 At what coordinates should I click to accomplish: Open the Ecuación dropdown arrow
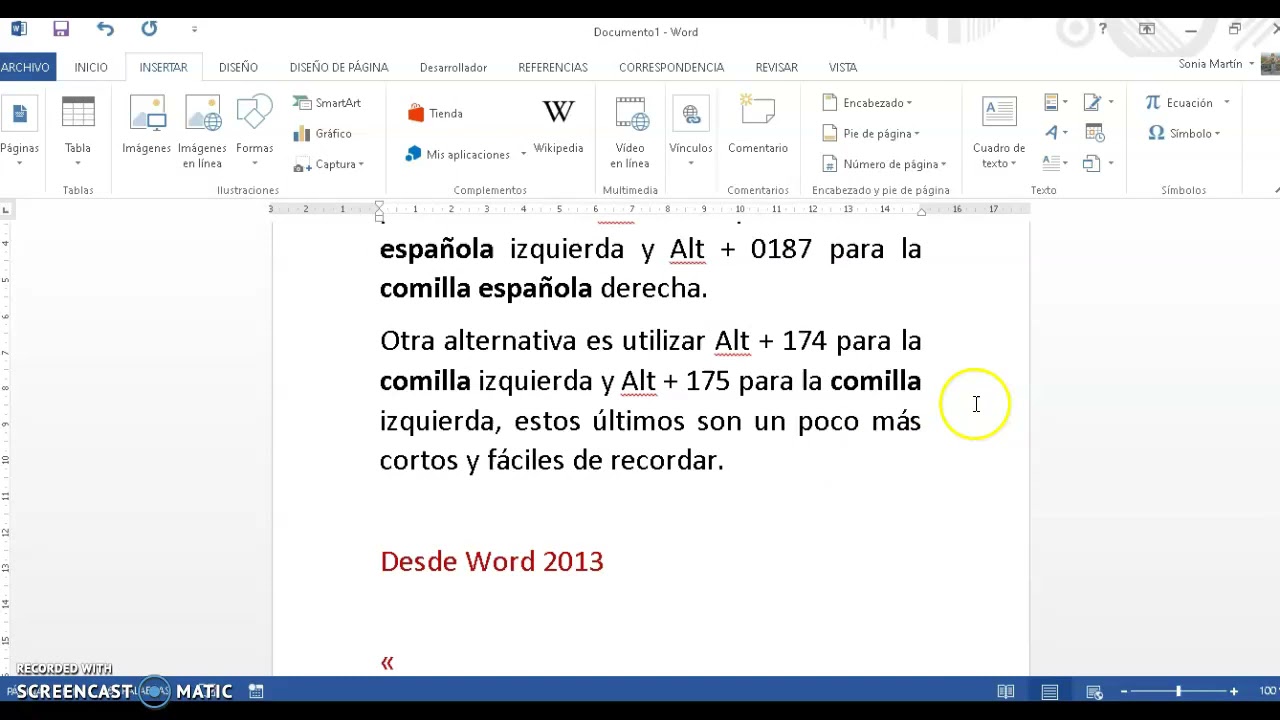[1226, 103]
